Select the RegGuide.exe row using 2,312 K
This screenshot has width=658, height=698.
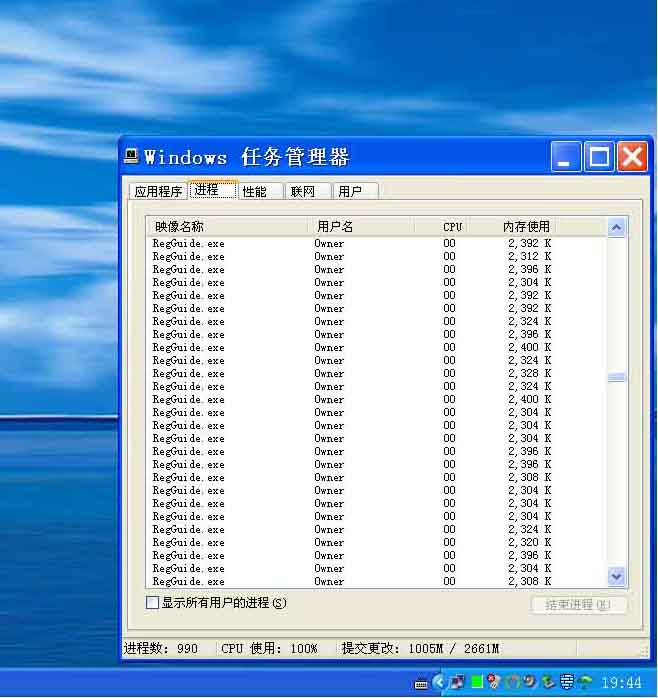pos(376,256)
